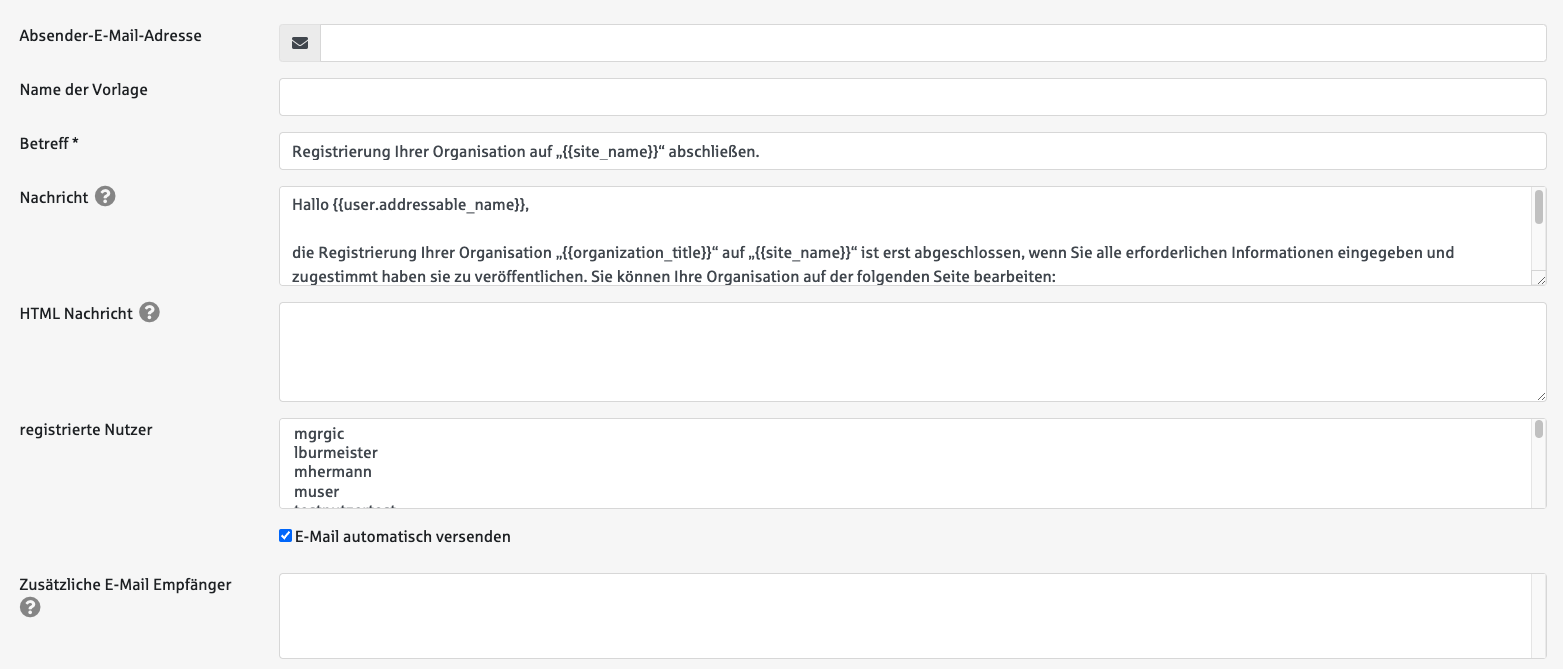Image resolution: width=1563 pixels, height=669 pixels.
Task: Click into the Name der Vorlage field
Action: pyautogui.click(x=912, y=97)
